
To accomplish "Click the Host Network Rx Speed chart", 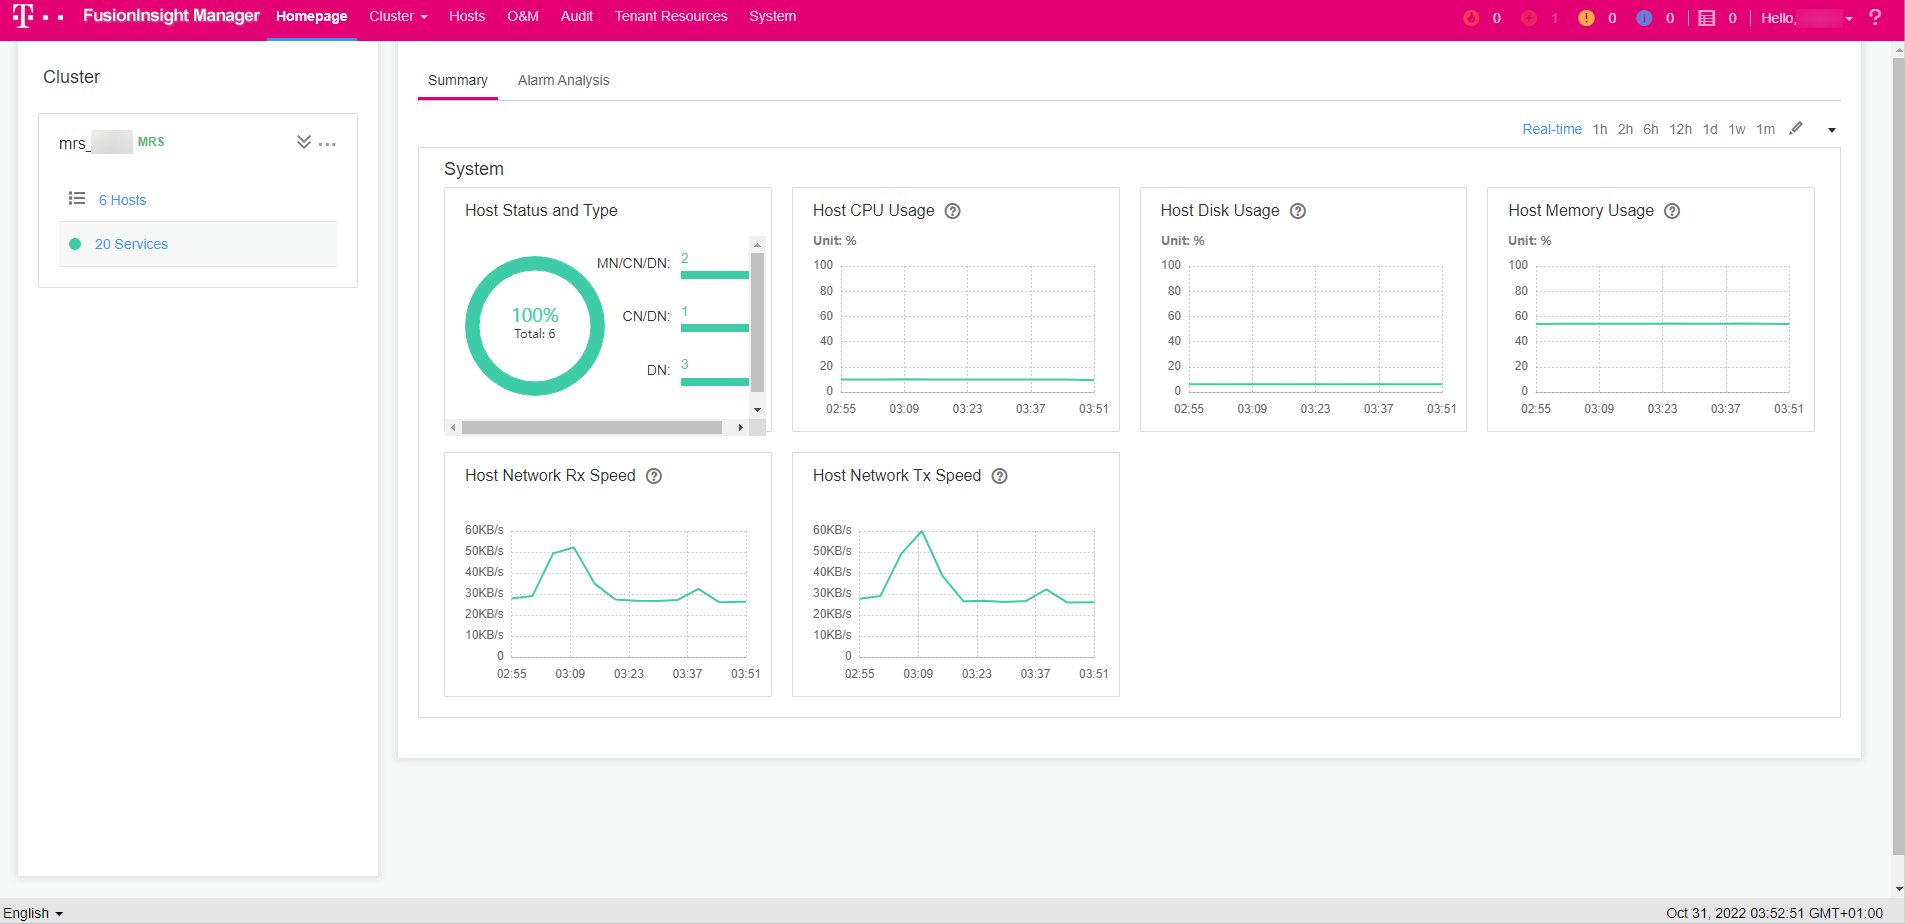I will (x=629, y=593).
